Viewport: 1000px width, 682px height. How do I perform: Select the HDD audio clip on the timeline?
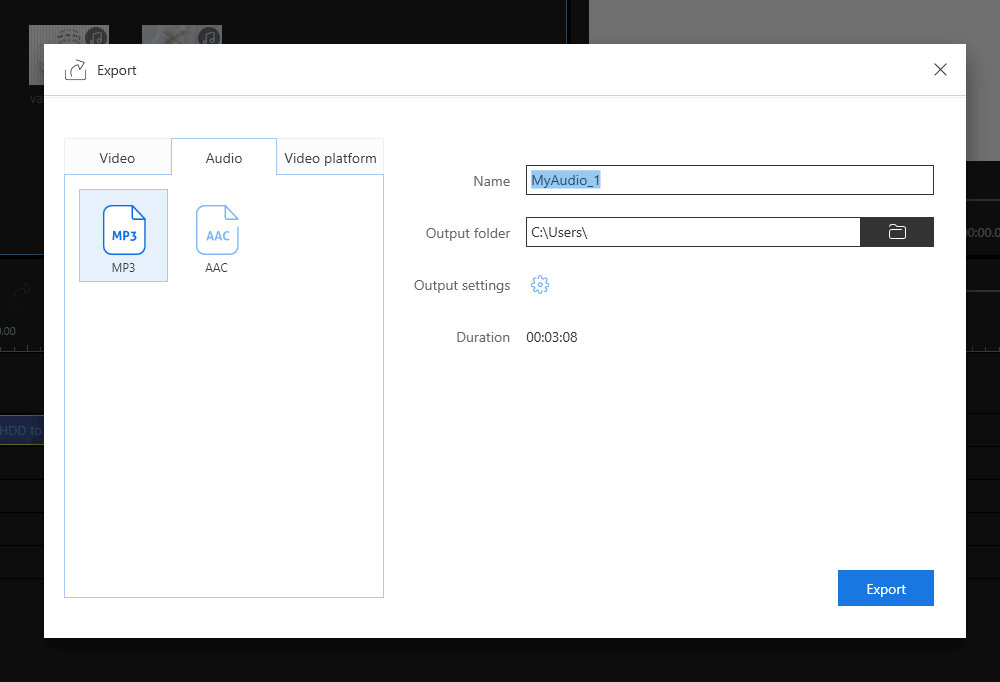20,430
